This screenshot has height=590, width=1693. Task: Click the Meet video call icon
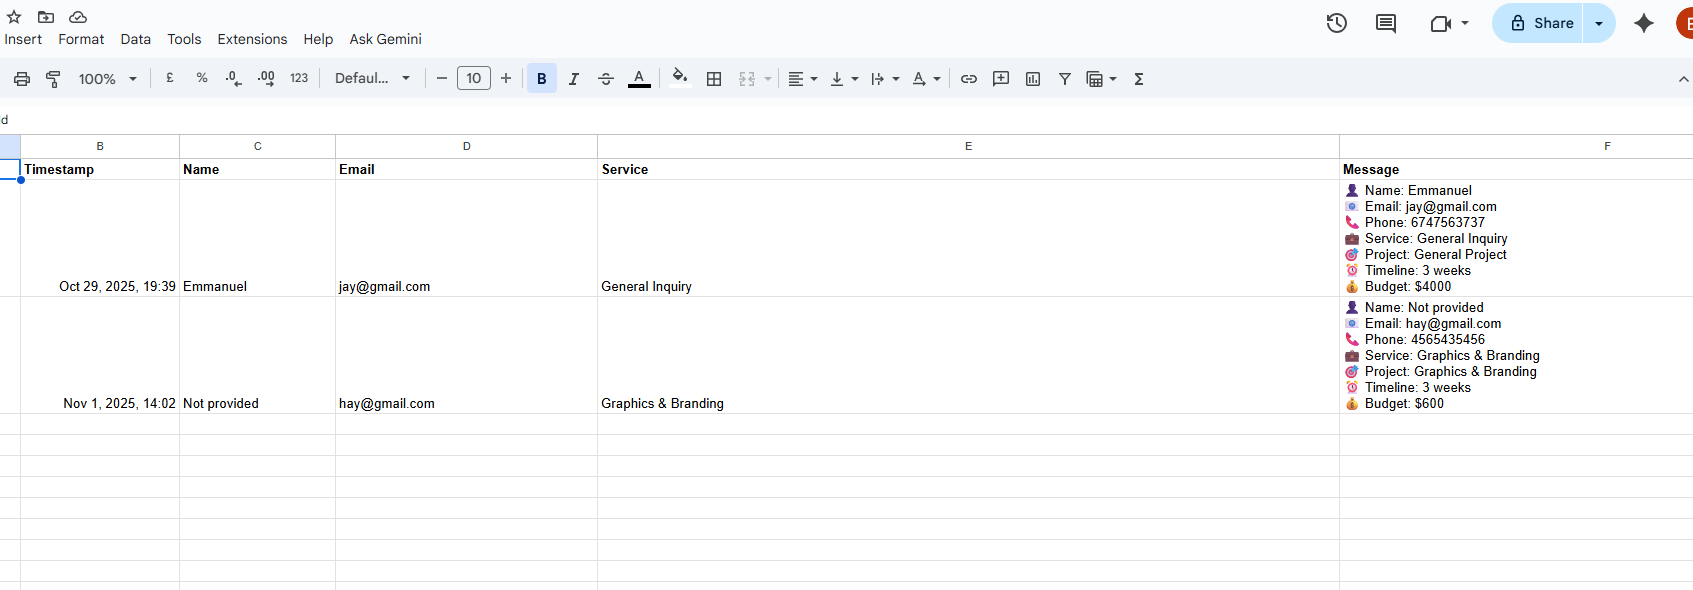tap(1441, 23)
